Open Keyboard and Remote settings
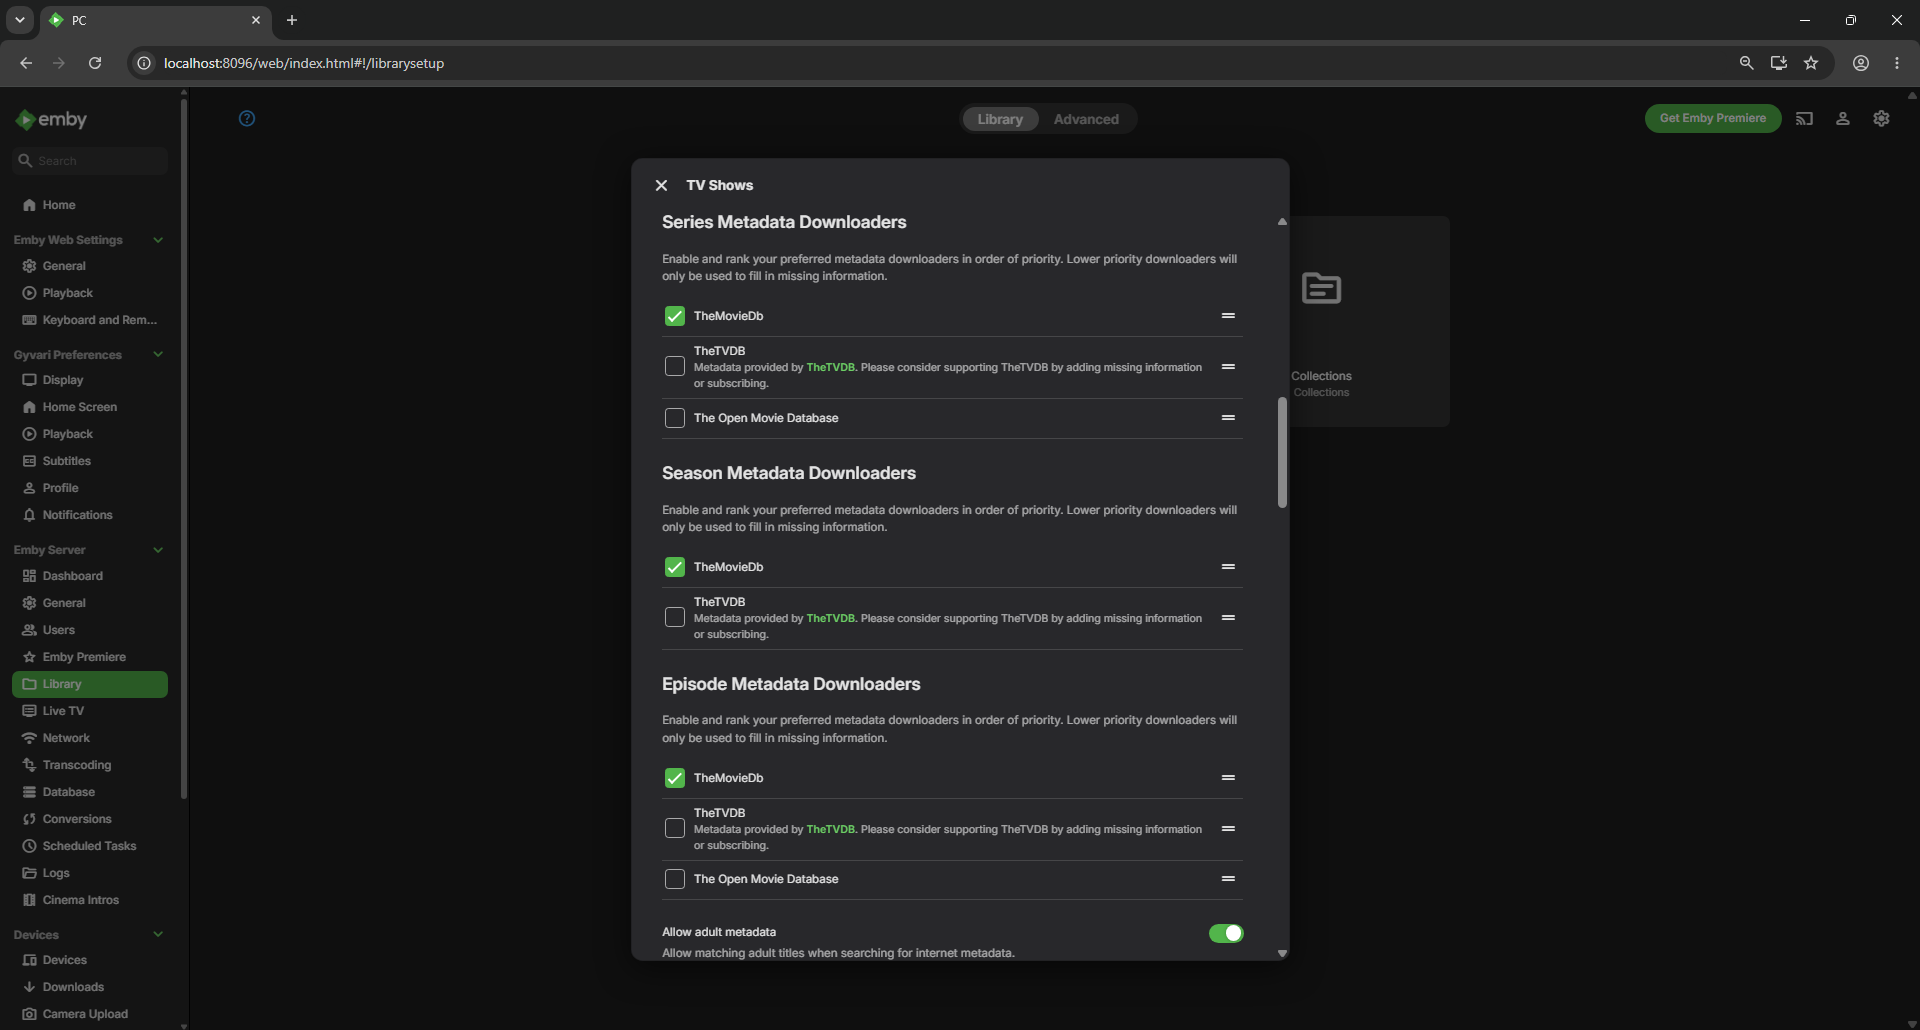1920x1030 pixels. coord(90,320)
